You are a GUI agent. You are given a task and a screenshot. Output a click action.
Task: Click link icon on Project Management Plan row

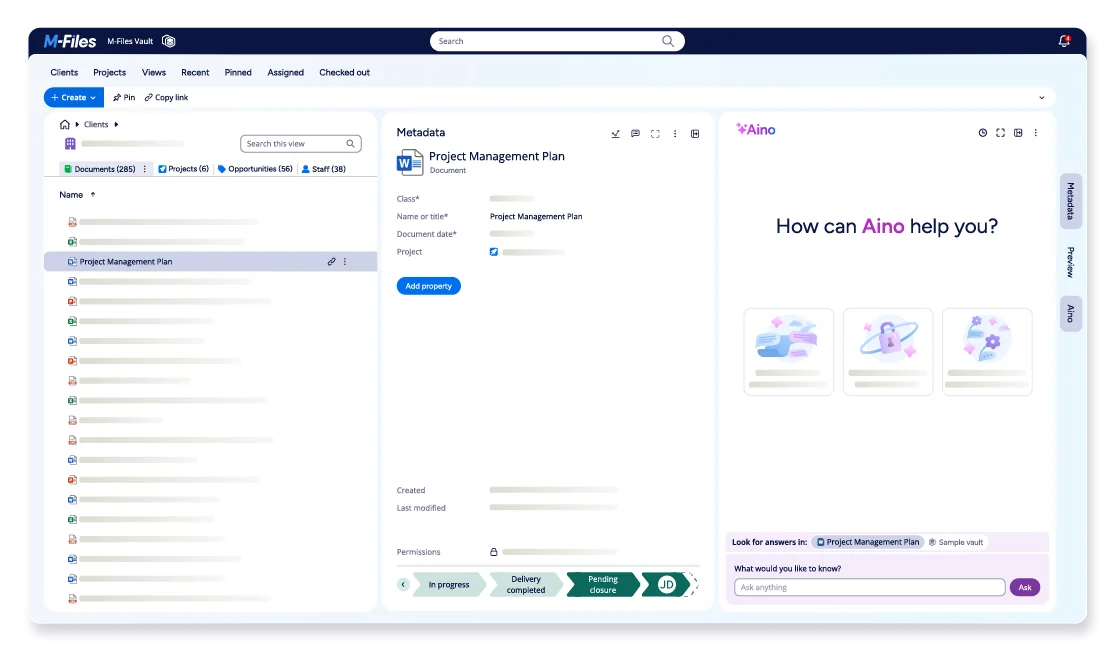tap(331, 262)
